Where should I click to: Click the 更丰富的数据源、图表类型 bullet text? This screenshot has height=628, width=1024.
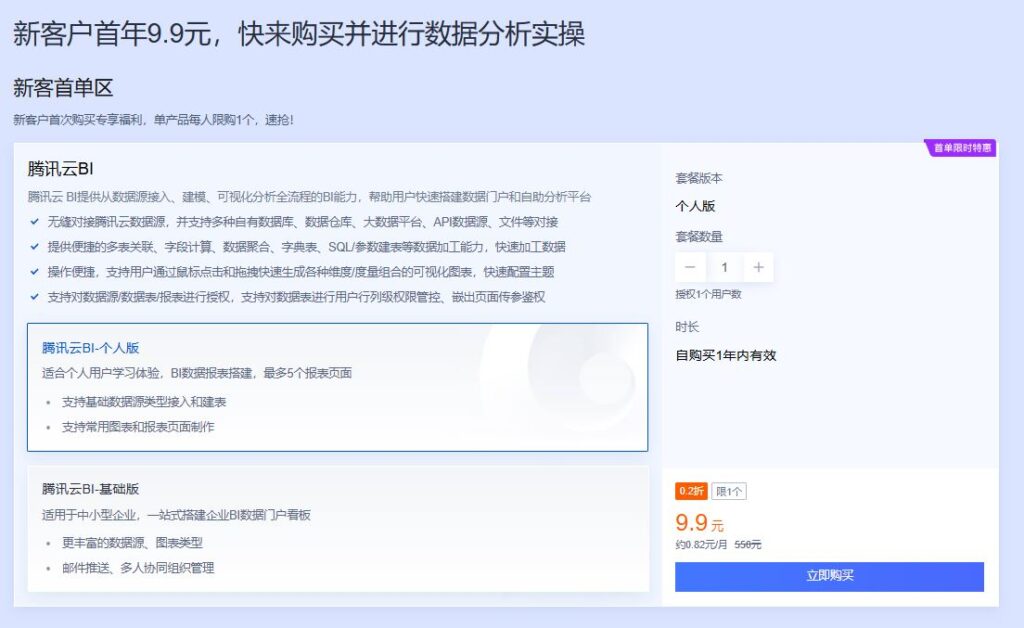coord(132,542)
